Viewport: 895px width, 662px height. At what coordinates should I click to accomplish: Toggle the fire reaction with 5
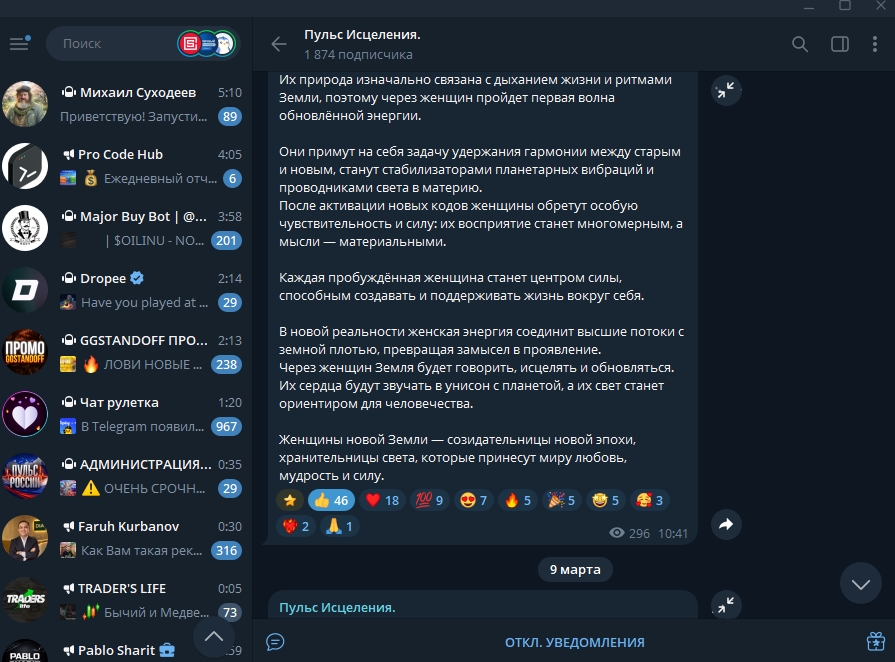518,500
